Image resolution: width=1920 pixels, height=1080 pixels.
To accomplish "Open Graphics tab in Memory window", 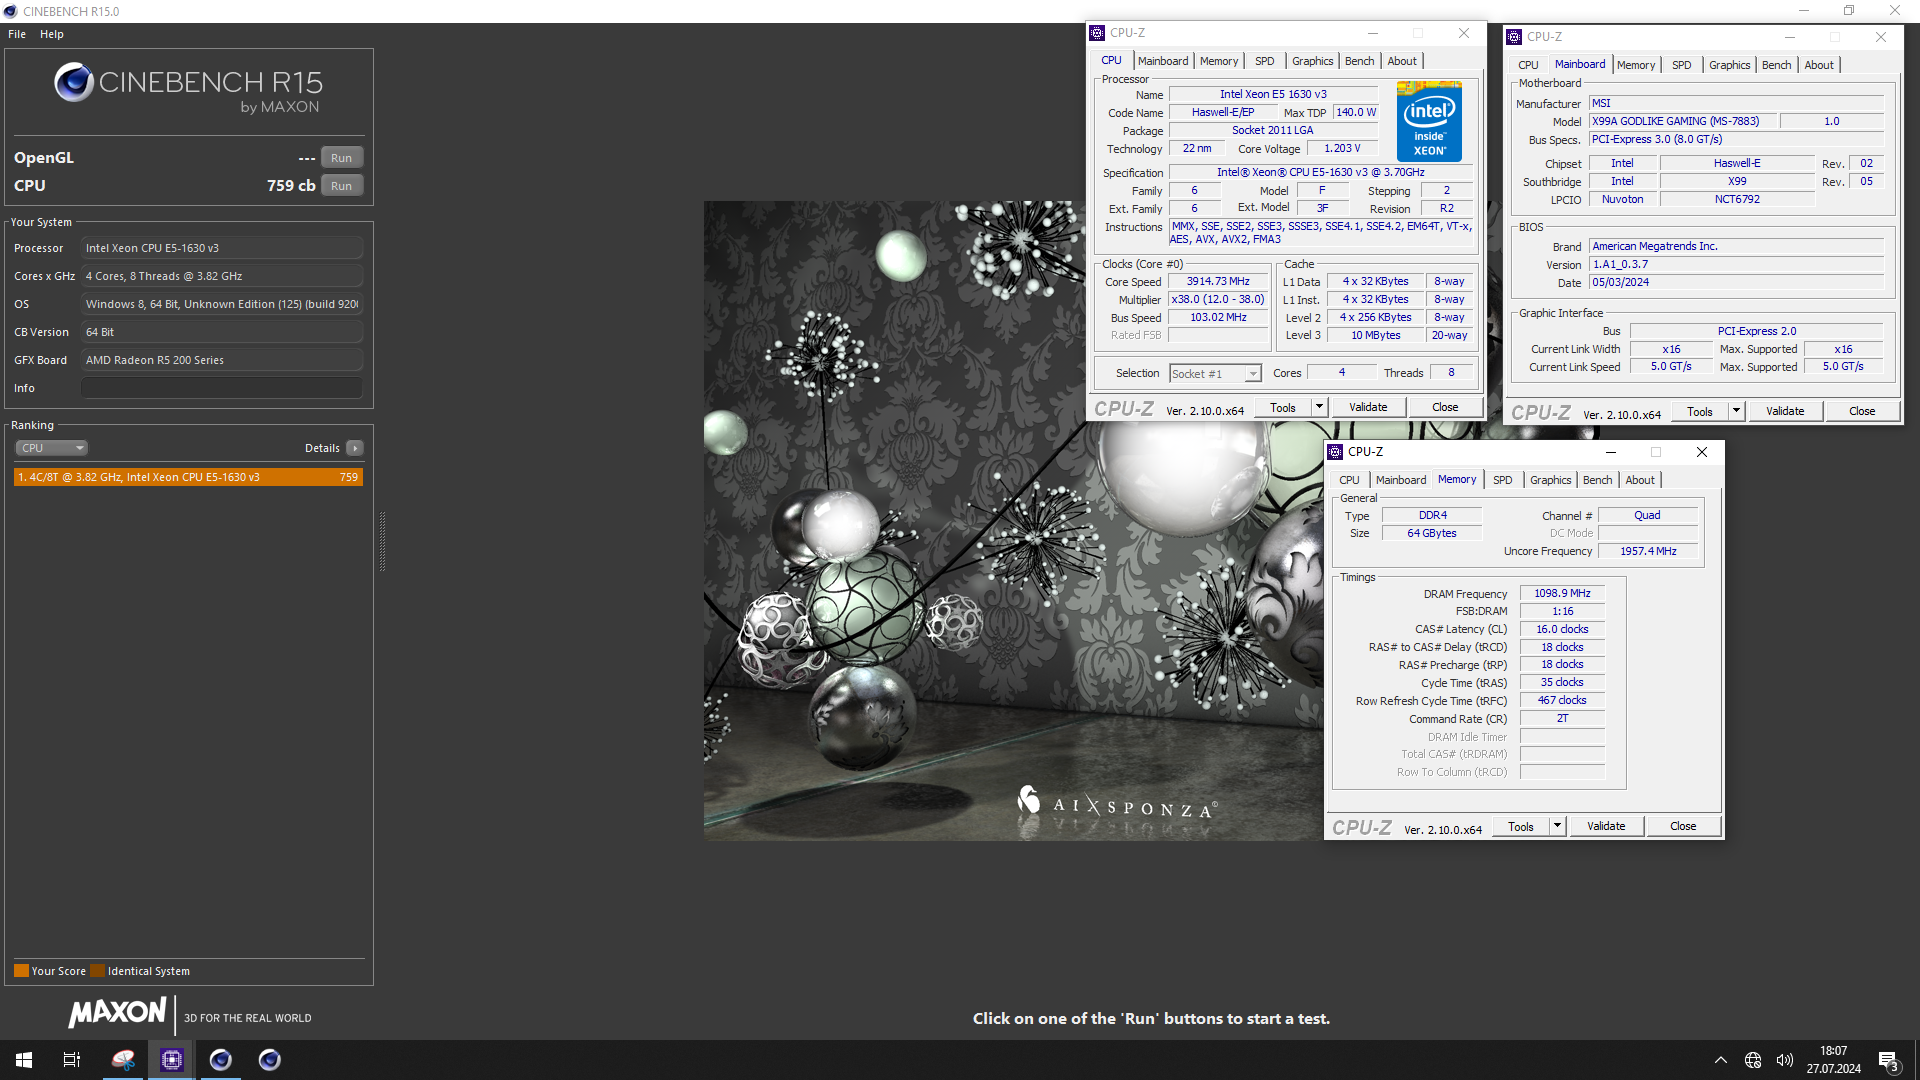I will [x=1551, y=480].
